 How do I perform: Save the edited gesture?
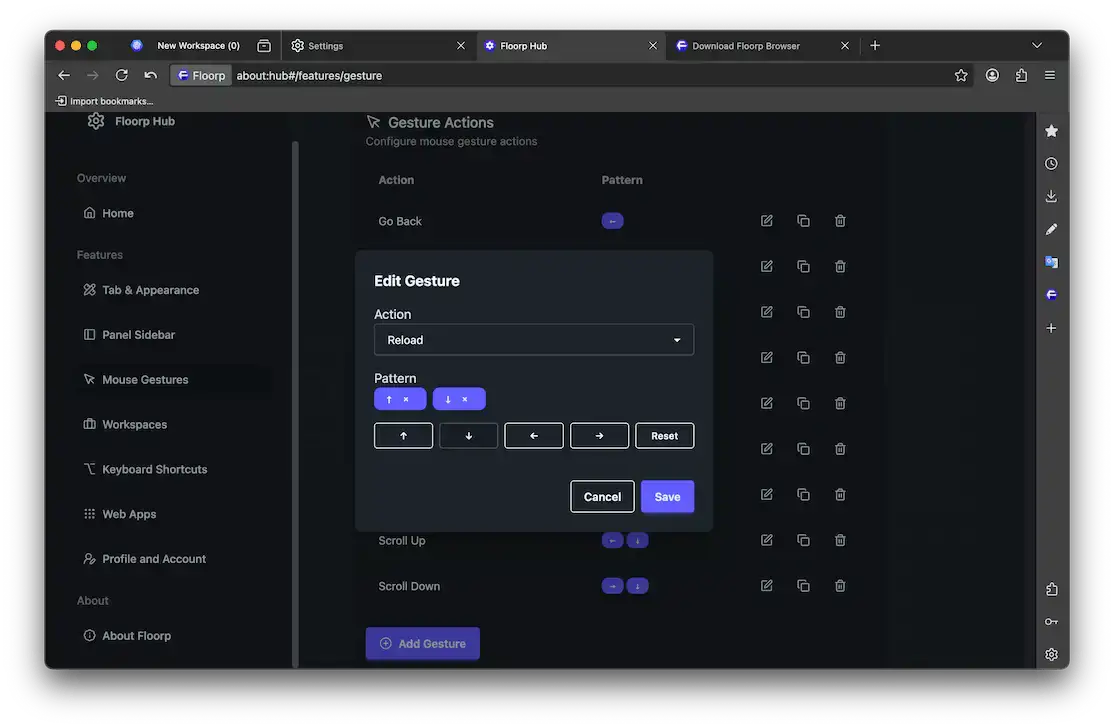point(667,496)
